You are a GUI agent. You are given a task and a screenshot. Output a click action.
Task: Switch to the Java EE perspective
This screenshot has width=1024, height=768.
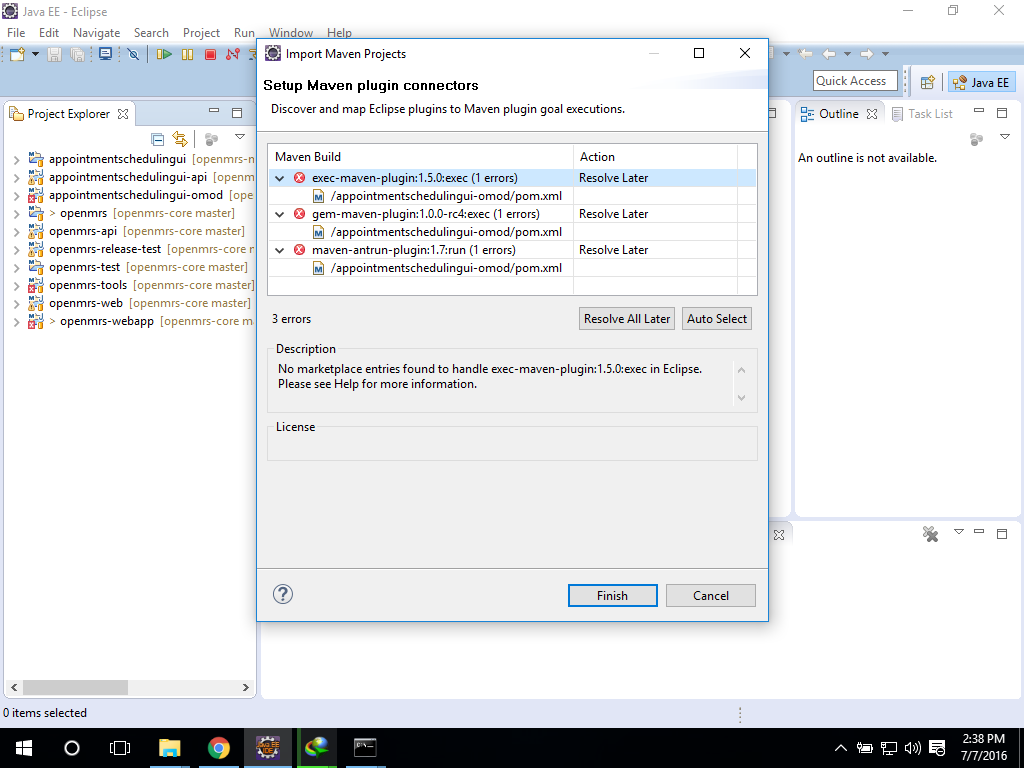pyautogui.click(x=982, y=82)
